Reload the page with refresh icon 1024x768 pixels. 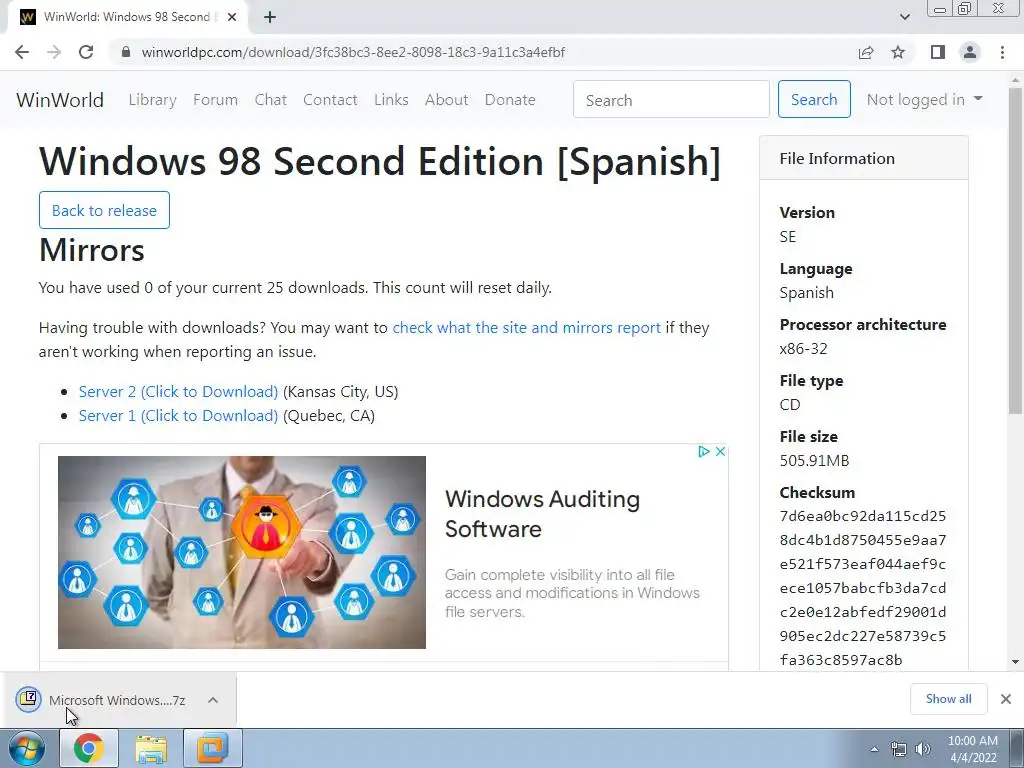tap(86, 52)
